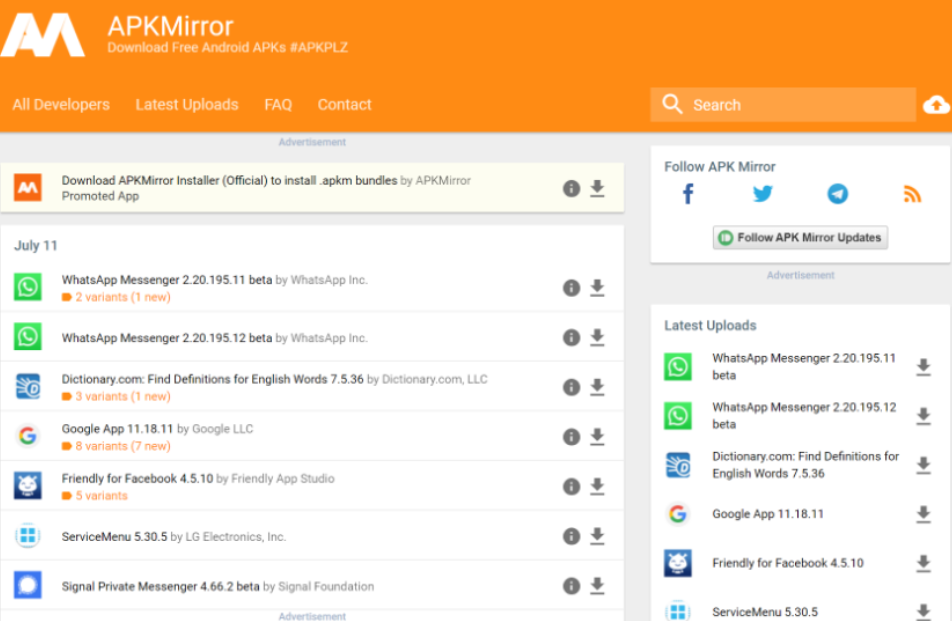Image resolution: width=952 pixels, height=621 pixels.
Task: Click Dictionary.com, LLC developer name
Action: [x=435, y=379]
